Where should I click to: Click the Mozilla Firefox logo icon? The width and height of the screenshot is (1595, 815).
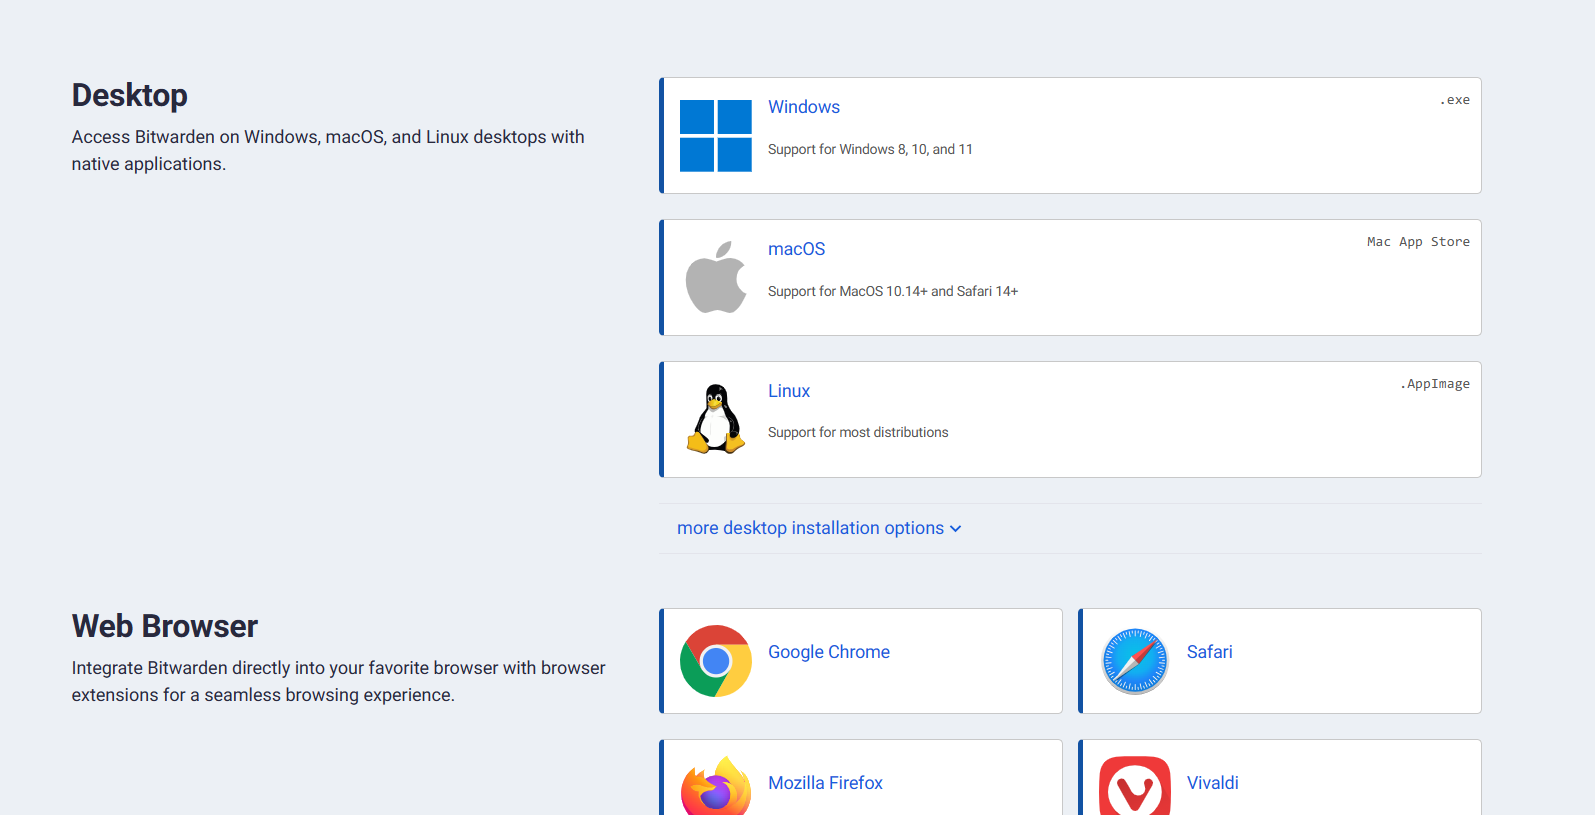716,786
